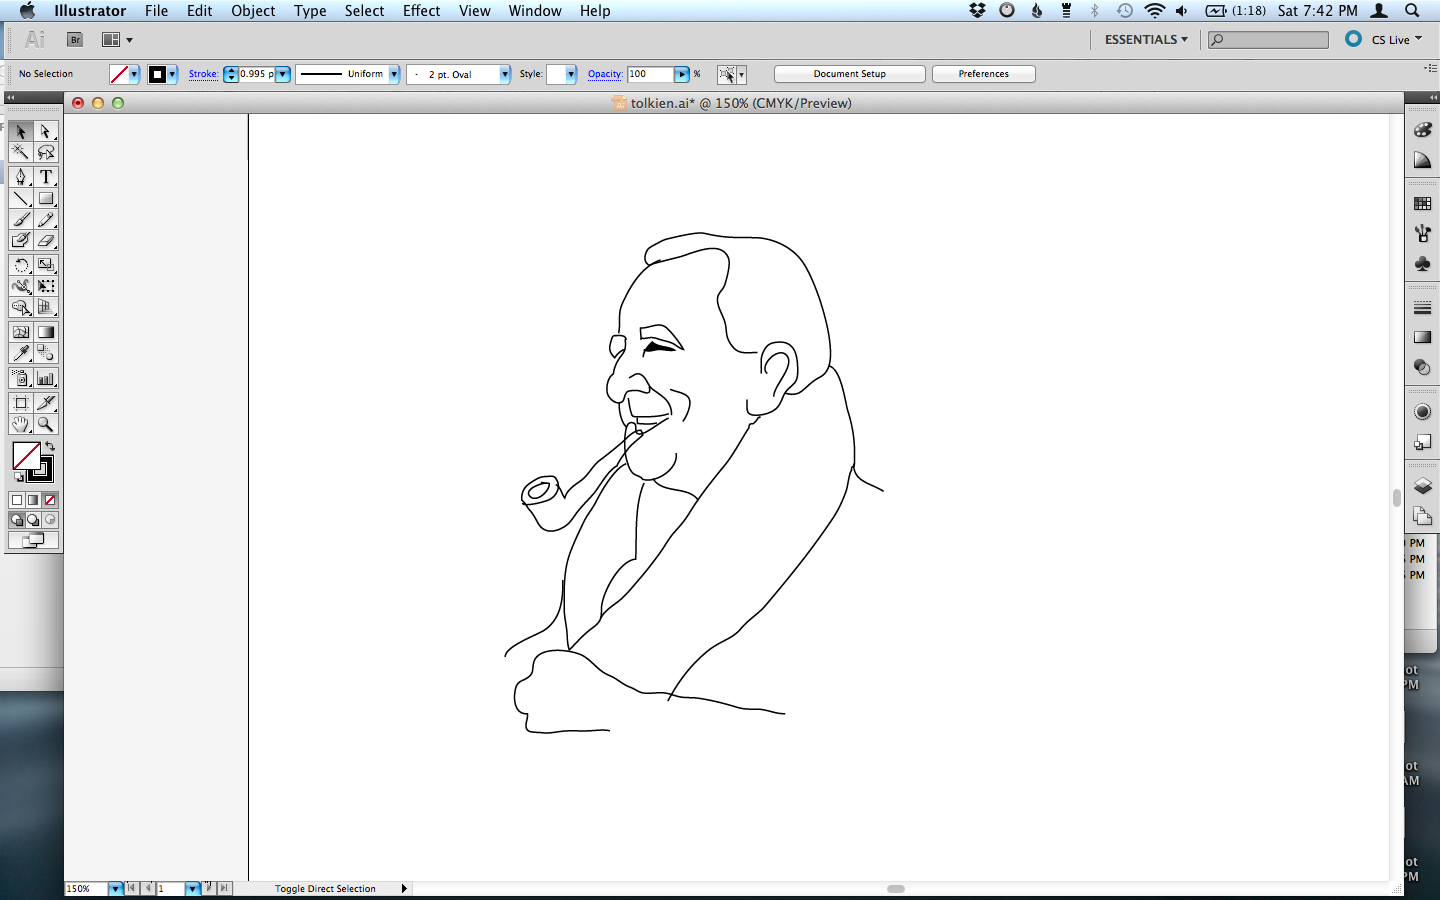Switch to Draw Behind drawing mode
The image size is (1440, 900).
[31, 519]
